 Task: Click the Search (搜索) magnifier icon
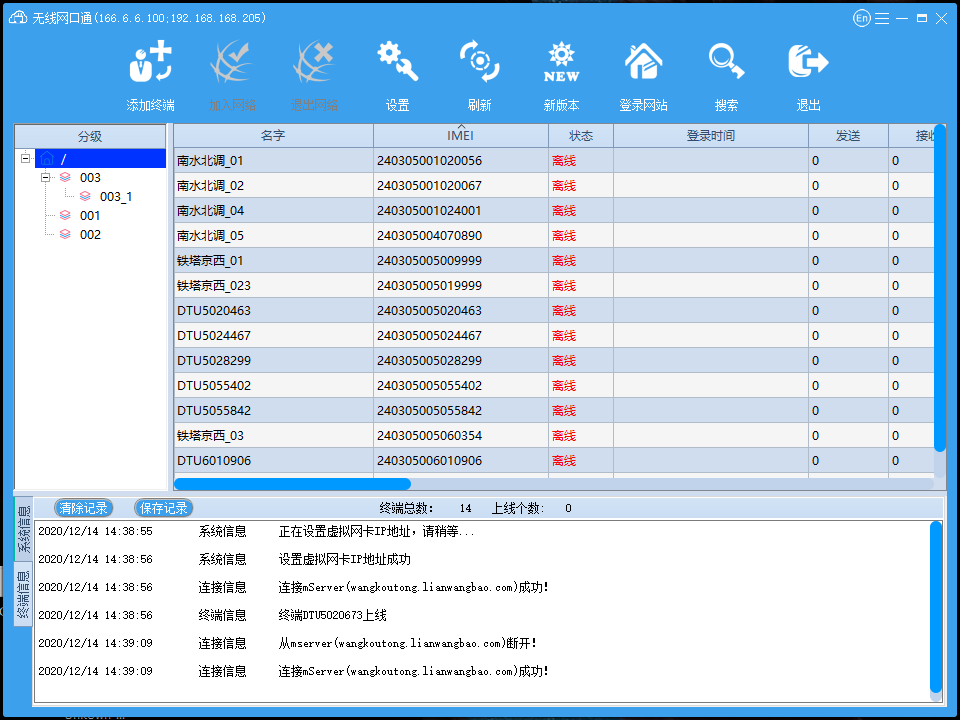[x=726, y=62]
